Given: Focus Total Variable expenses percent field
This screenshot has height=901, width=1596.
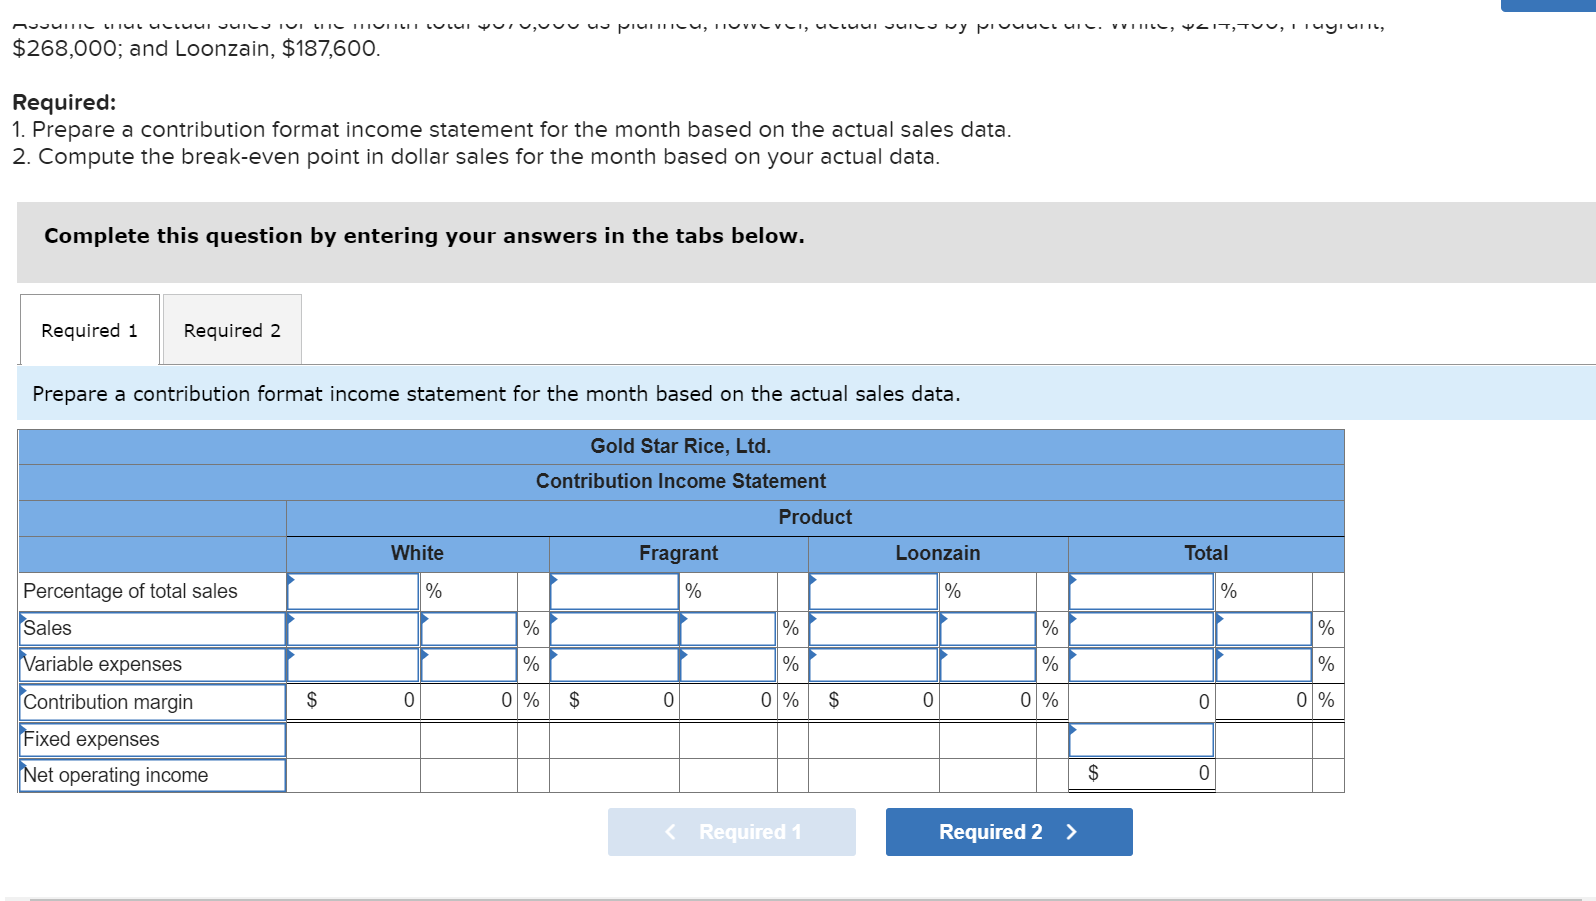Looking at the screenshot, I should (1264, 665).
